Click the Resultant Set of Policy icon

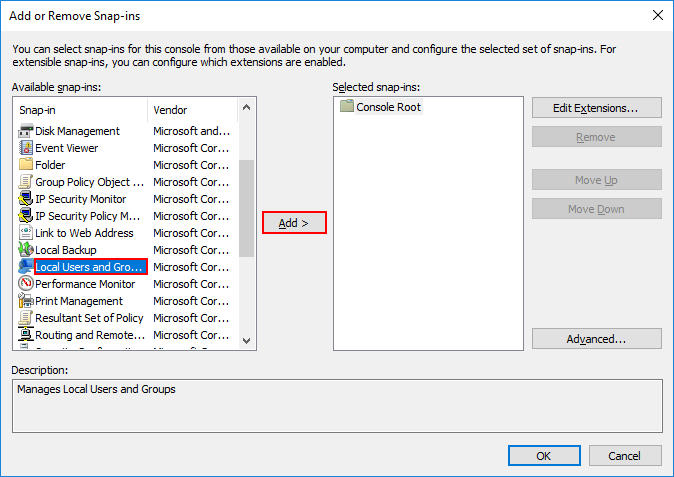(26, 318)
